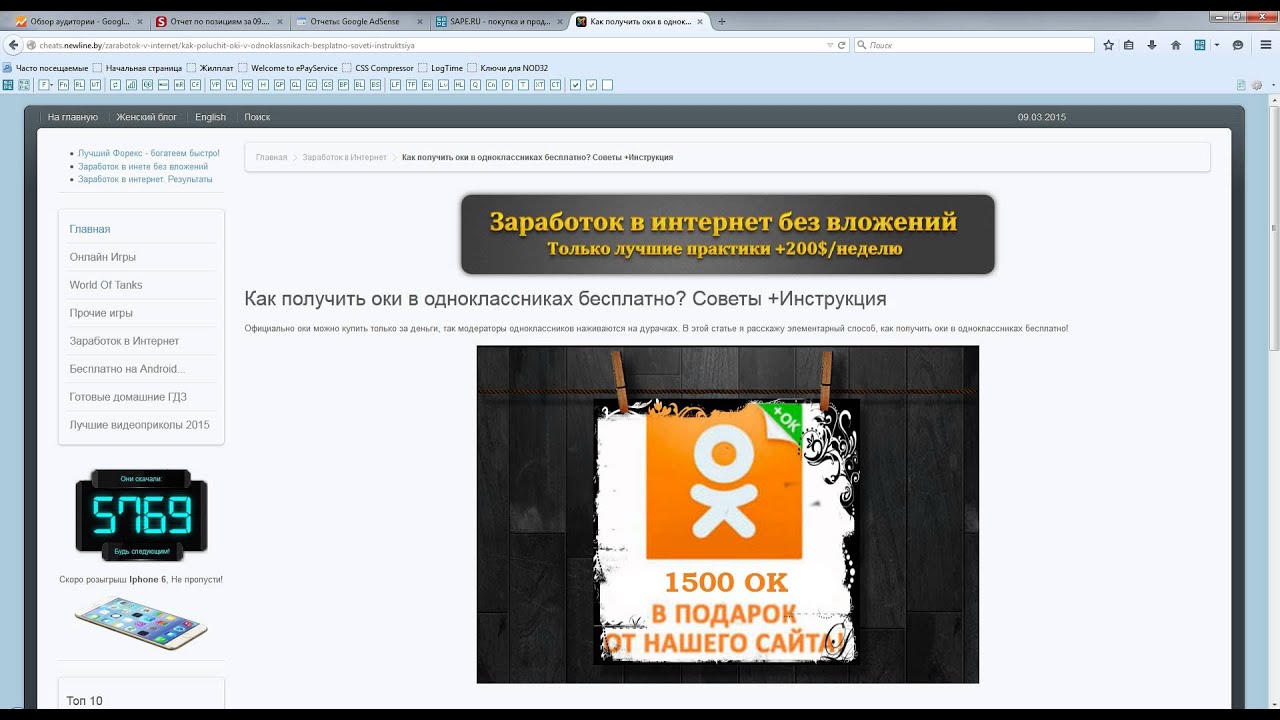
Task: Open the URL bar history dropdown arrow
Action: (x=829, y=45)
